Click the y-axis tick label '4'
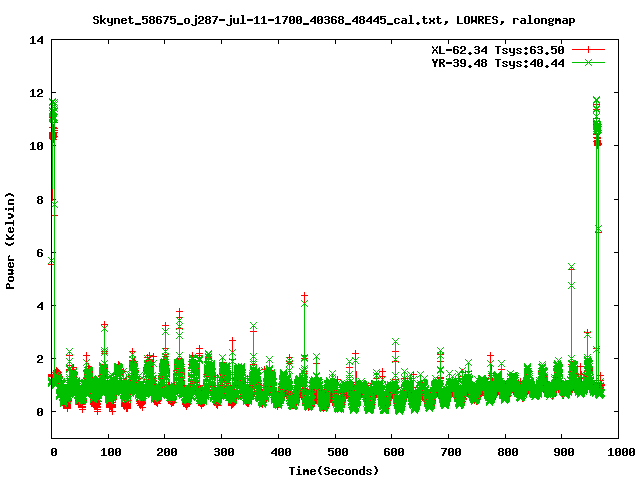This screenshot has height=480, width=640. pos(40,306)
